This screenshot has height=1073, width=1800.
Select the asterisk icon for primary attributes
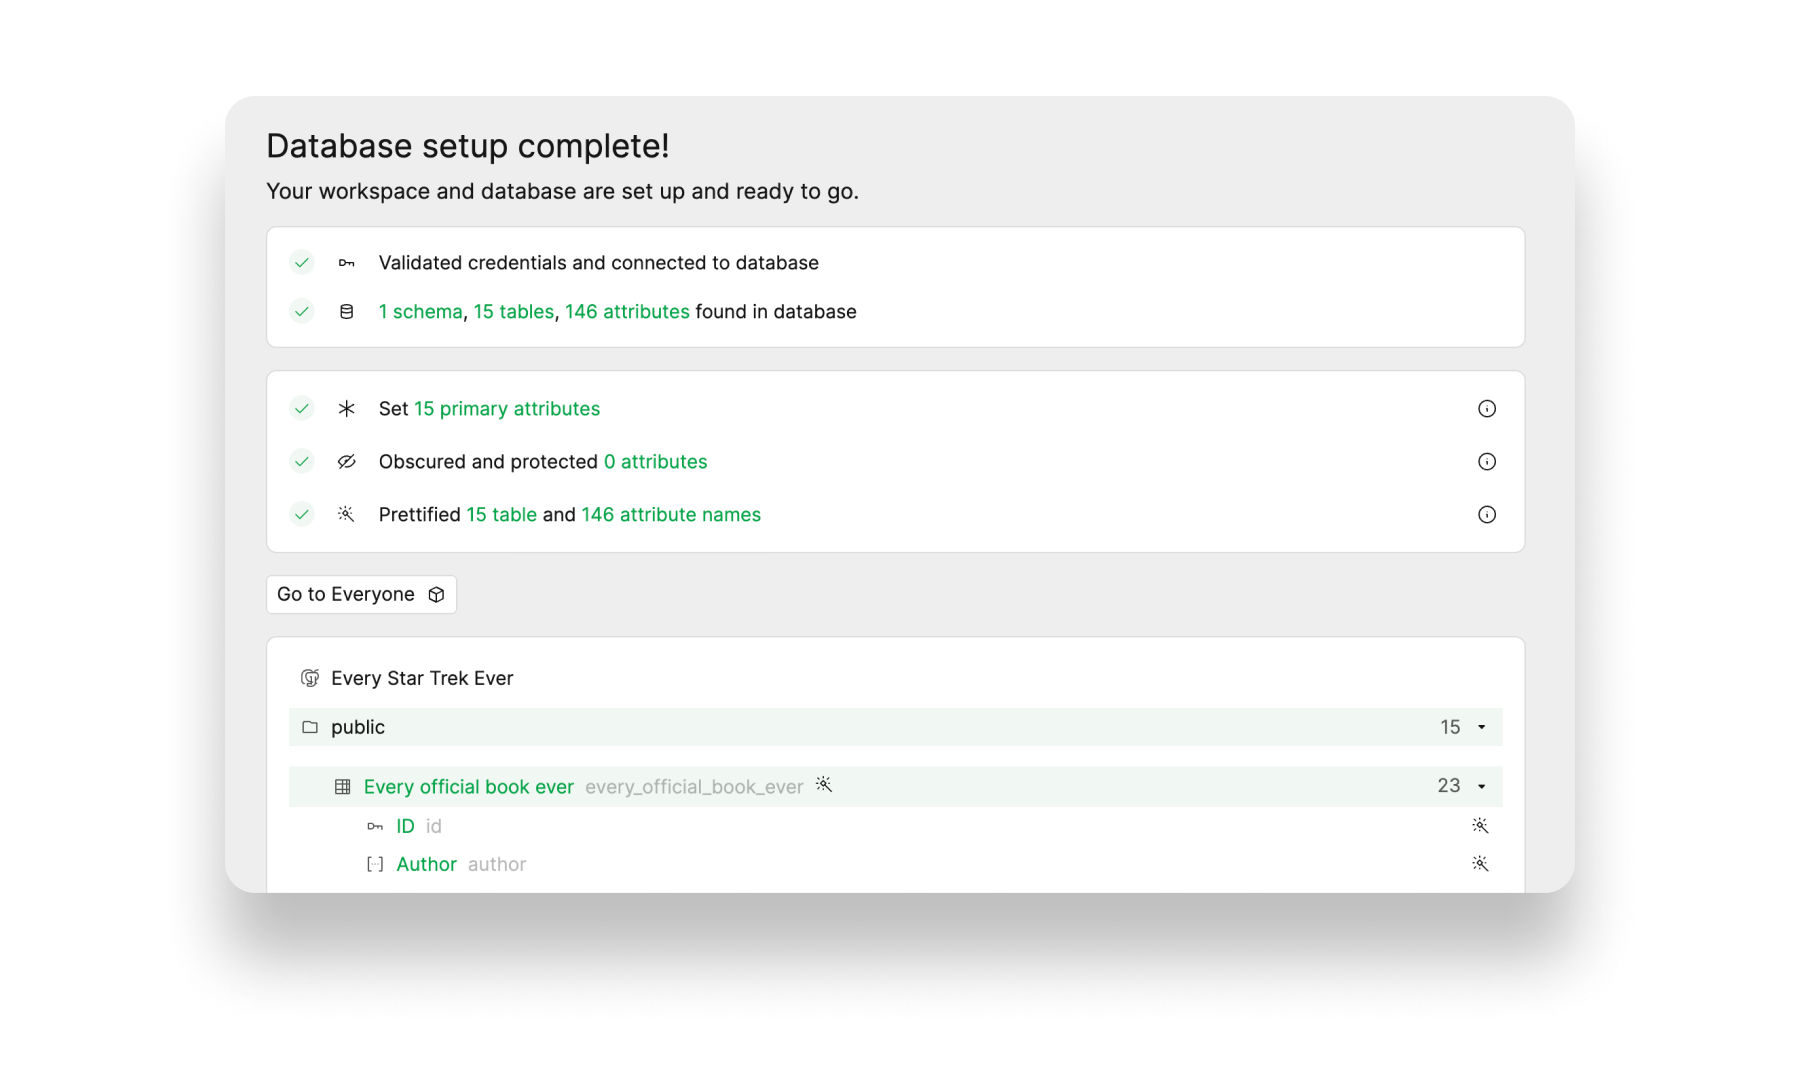pos(346,408)
